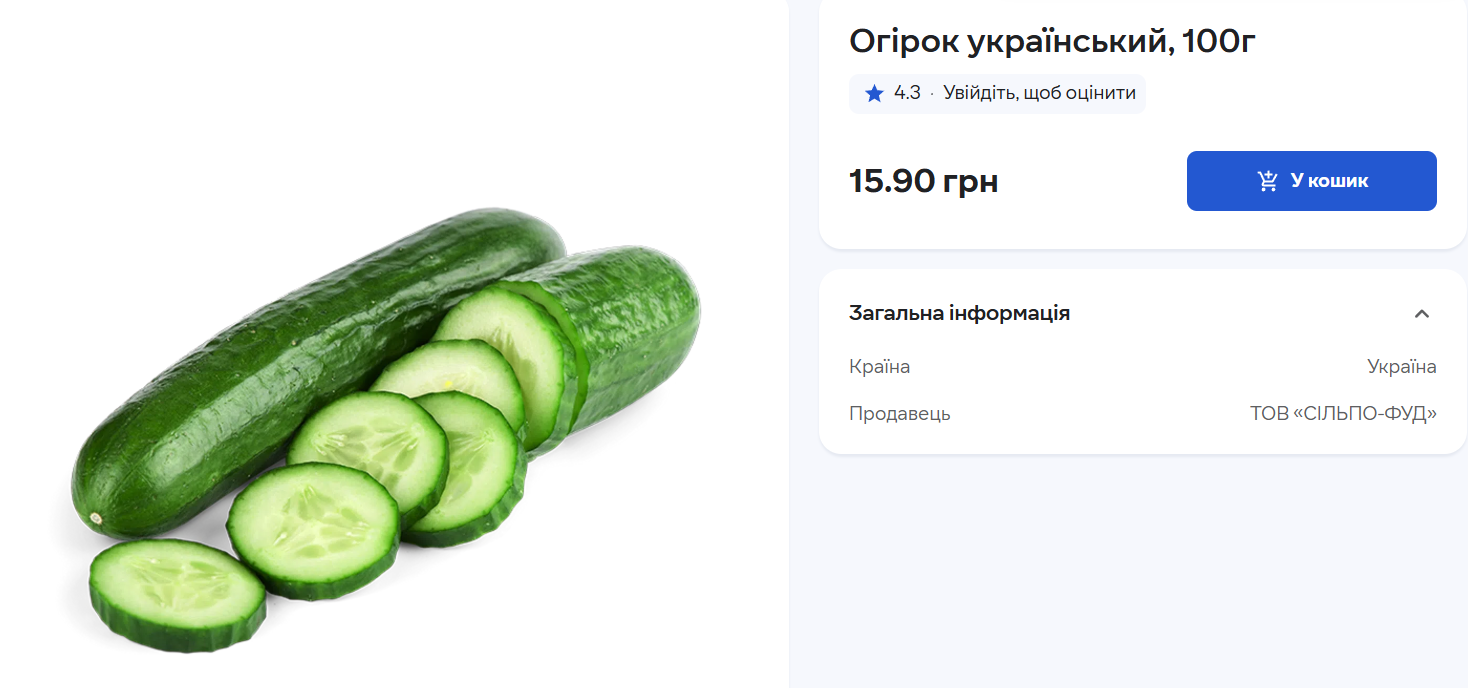Click the 15.90 грн price text
Image resolution: width=1468 pixels, height=688 pixels.
pos(923,181)
